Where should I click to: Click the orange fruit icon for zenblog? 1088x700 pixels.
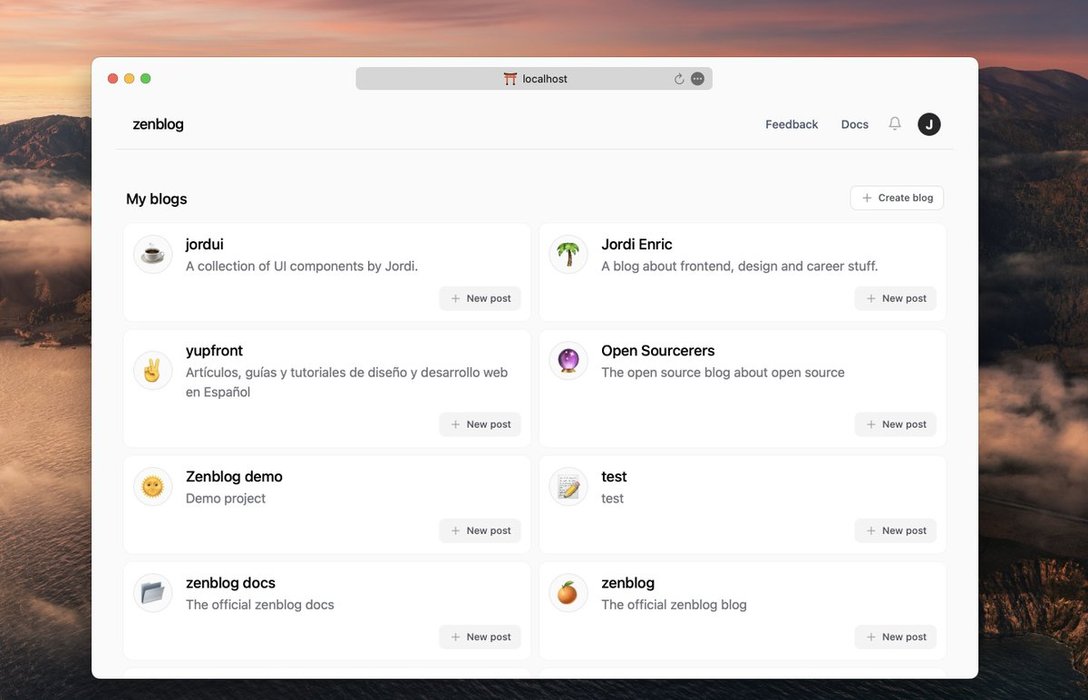coord(568,593)
